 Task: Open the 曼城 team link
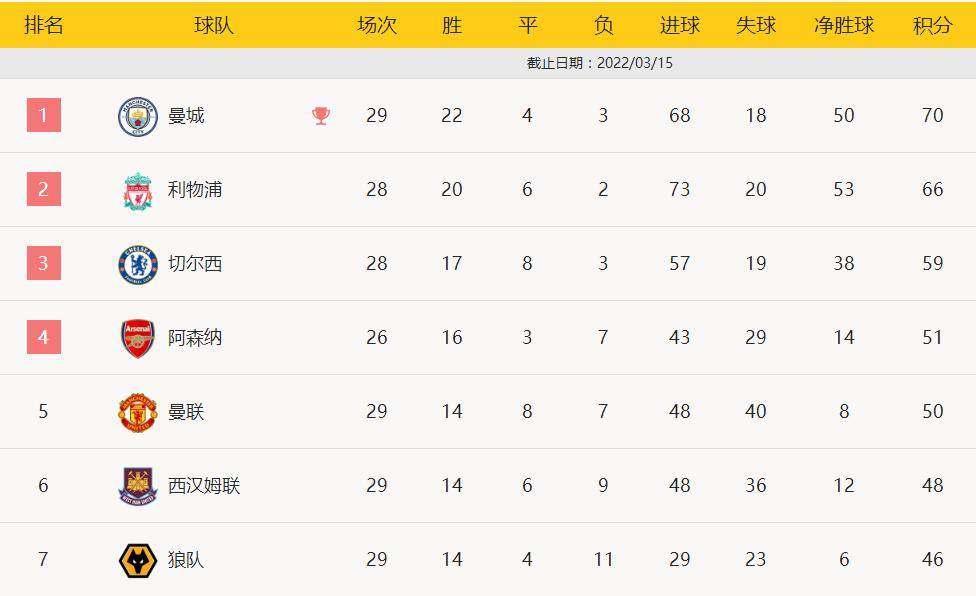pyautogui.click(x=186, y=116)
